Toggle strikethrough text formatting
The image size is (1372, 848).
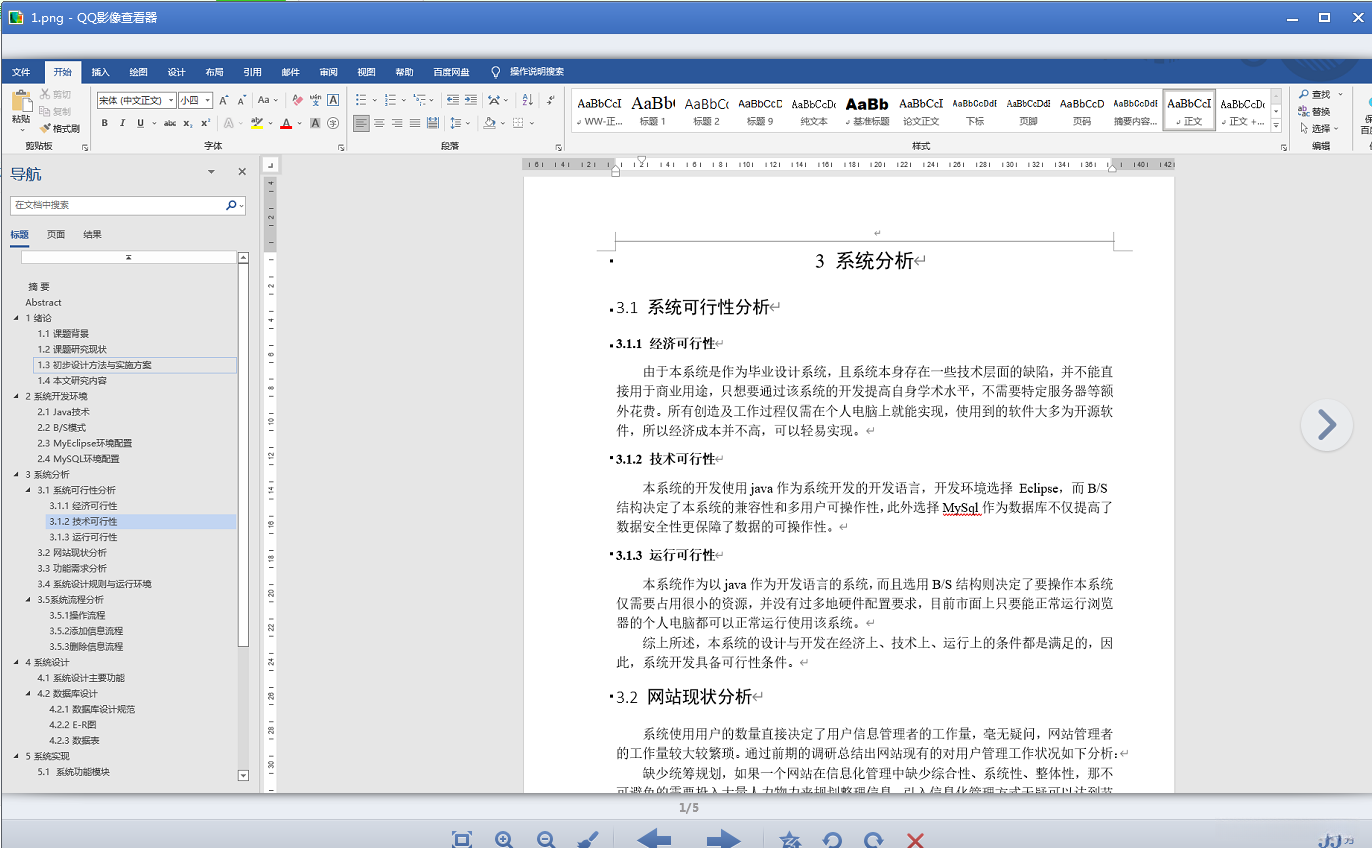[x=170, y=123]
